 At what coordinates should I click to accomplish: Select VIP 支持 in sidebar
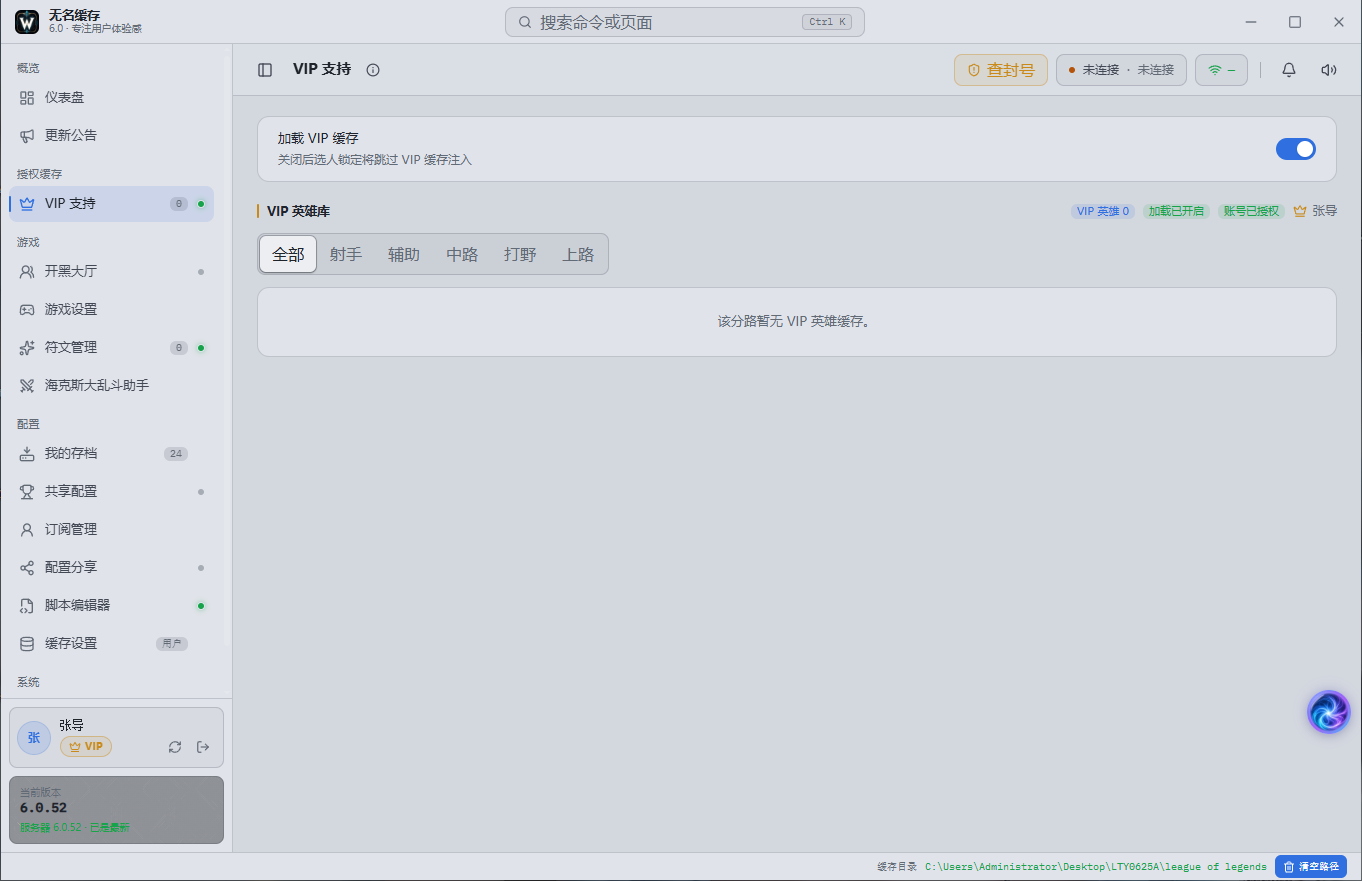click(111, 204)
